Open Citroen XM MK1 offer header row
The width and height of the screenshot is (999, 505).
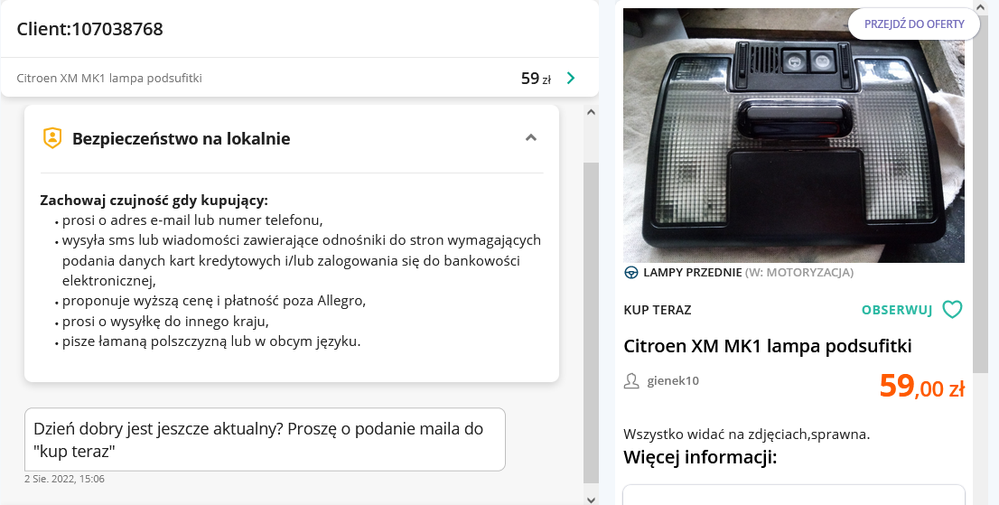[299, 78]
